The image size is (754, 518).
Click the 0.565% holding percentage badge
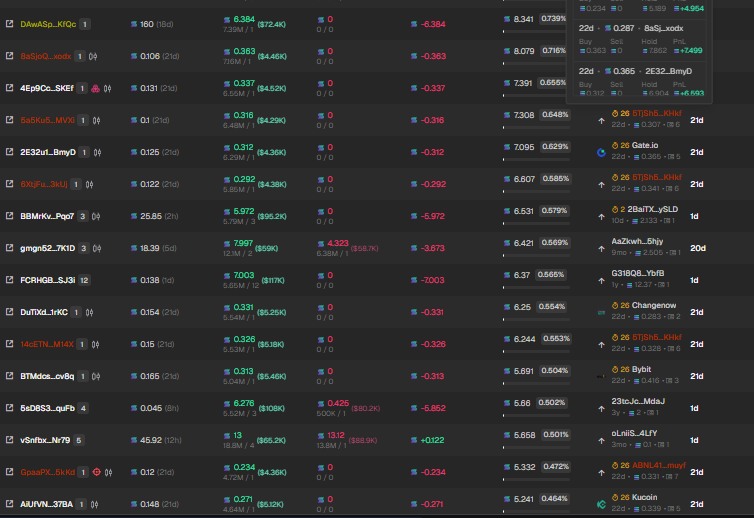(x=551, y=275)
